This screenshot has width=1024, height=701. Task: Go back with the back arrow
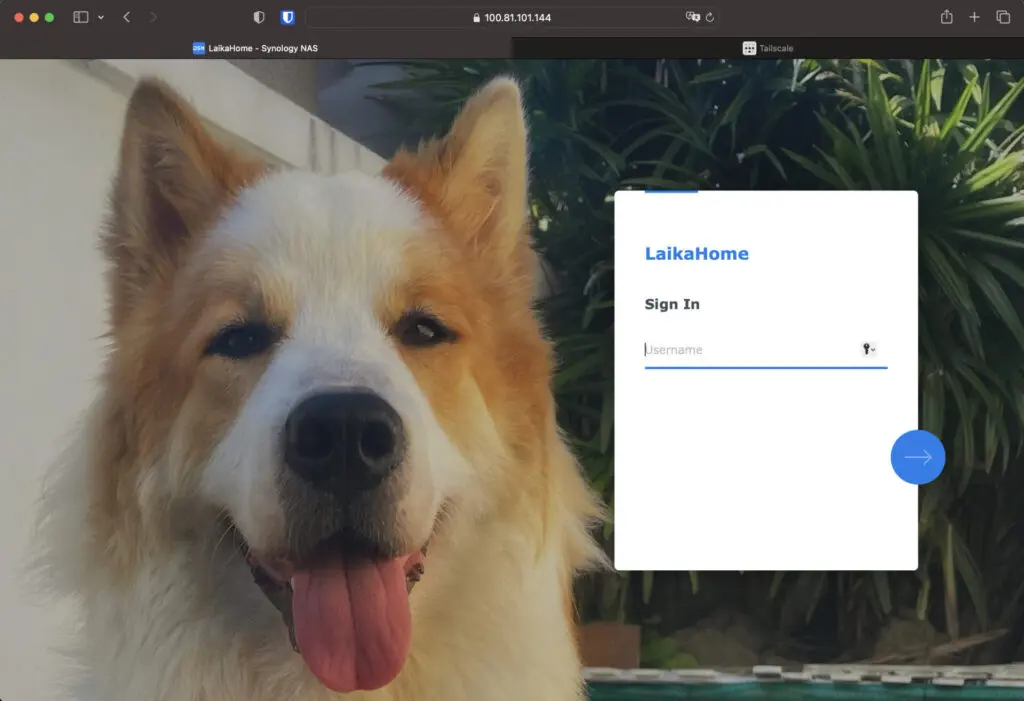pyautogui.click(x=127, y=17)
